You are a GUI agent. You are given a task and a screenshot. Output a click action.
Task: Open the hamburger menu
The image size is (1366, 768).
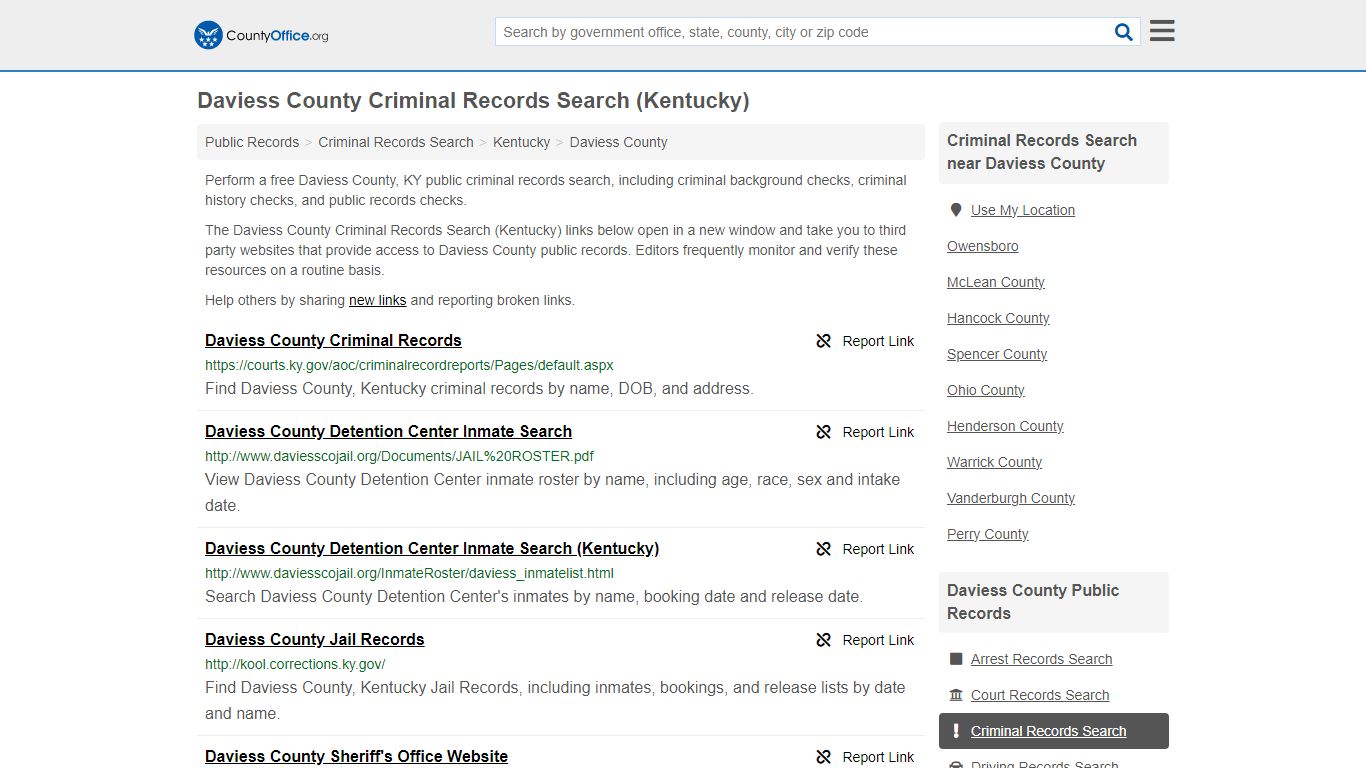[x=1162, y=31]
